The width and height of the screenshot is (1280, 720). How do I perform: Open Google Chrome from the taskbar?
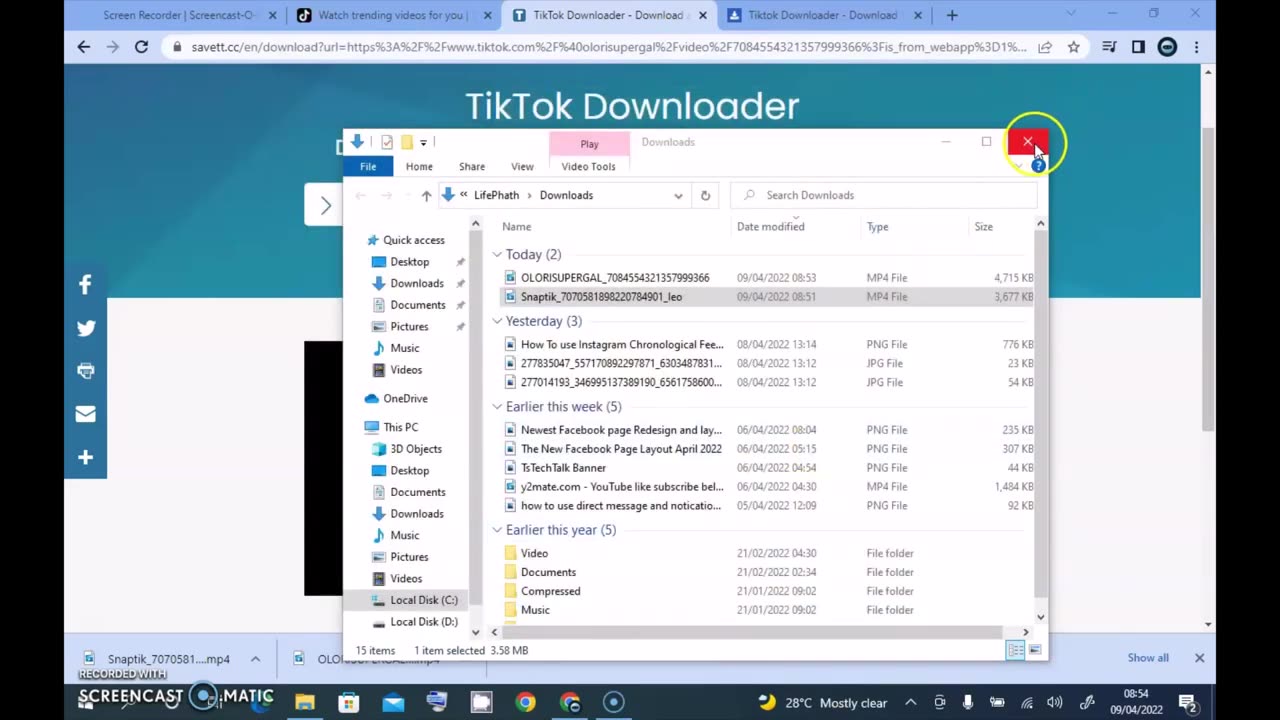point(525,702)
